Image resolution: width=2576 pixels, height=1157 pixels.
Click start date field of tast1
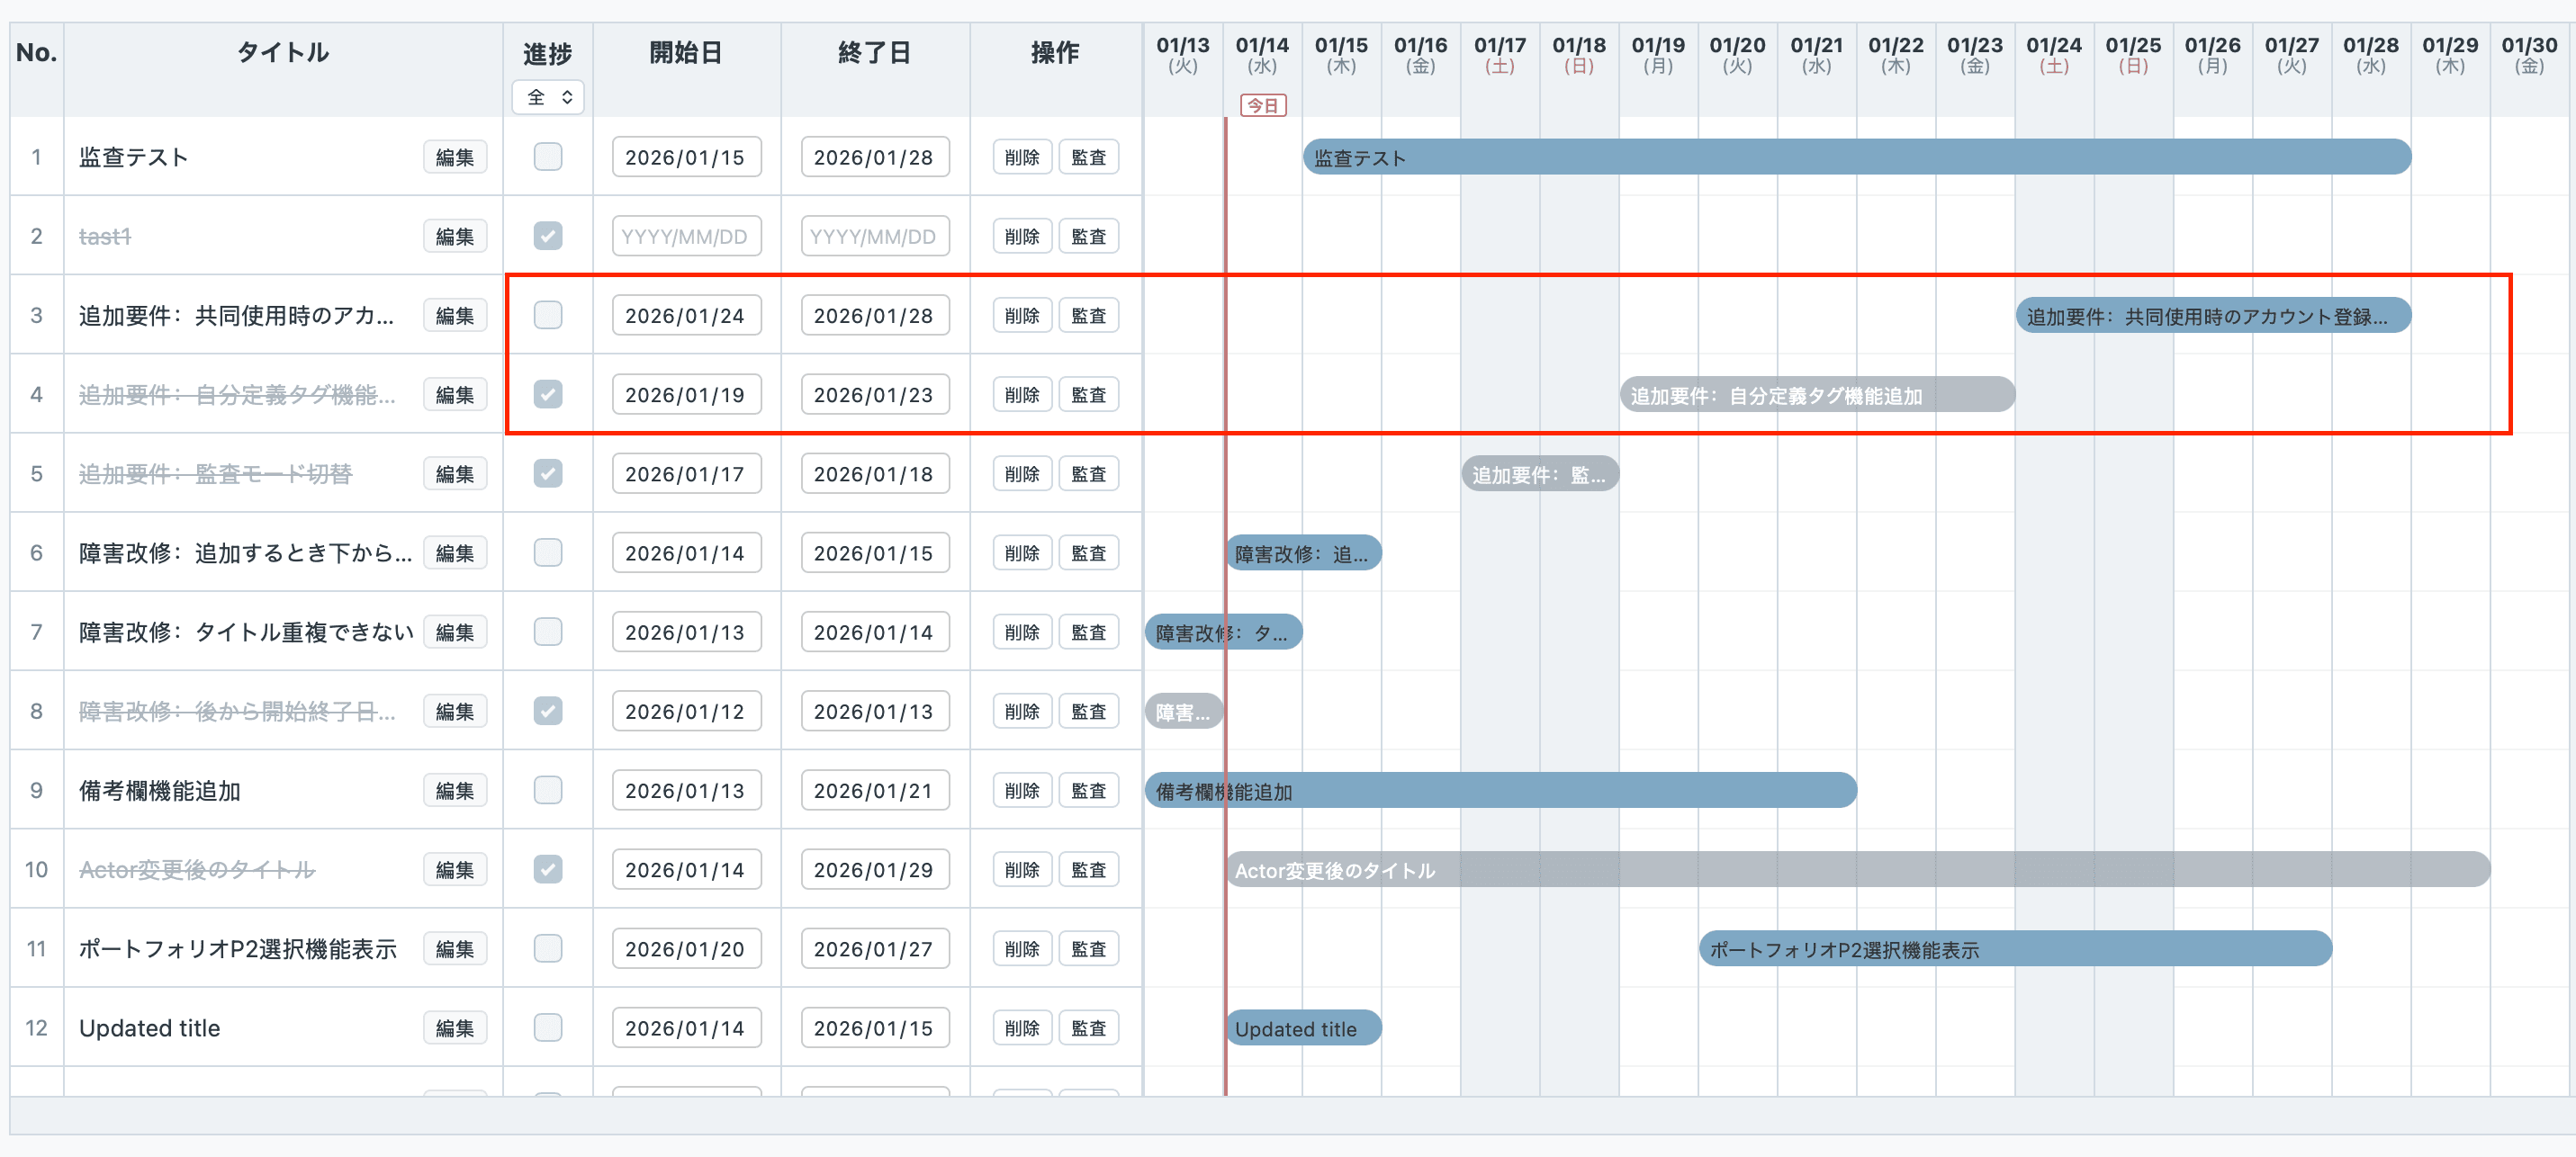pos(686,236)
